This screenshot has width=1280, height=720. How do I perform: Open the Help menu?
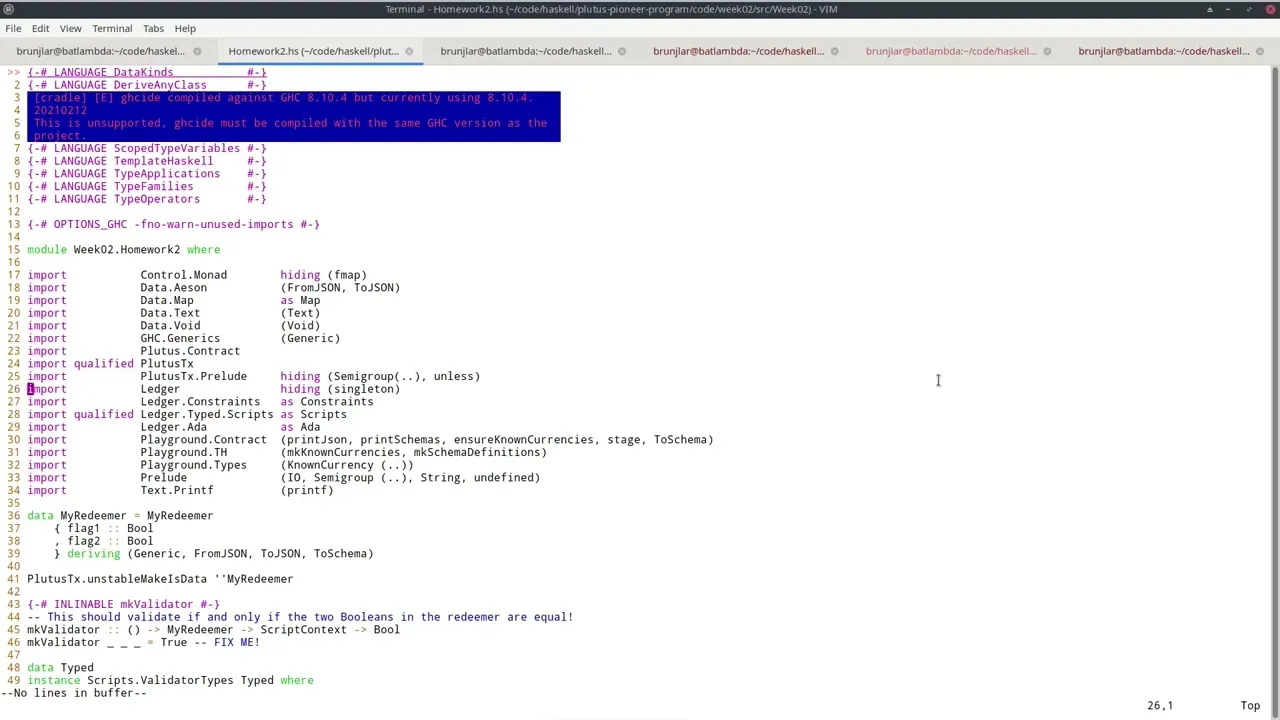[185, 28]
